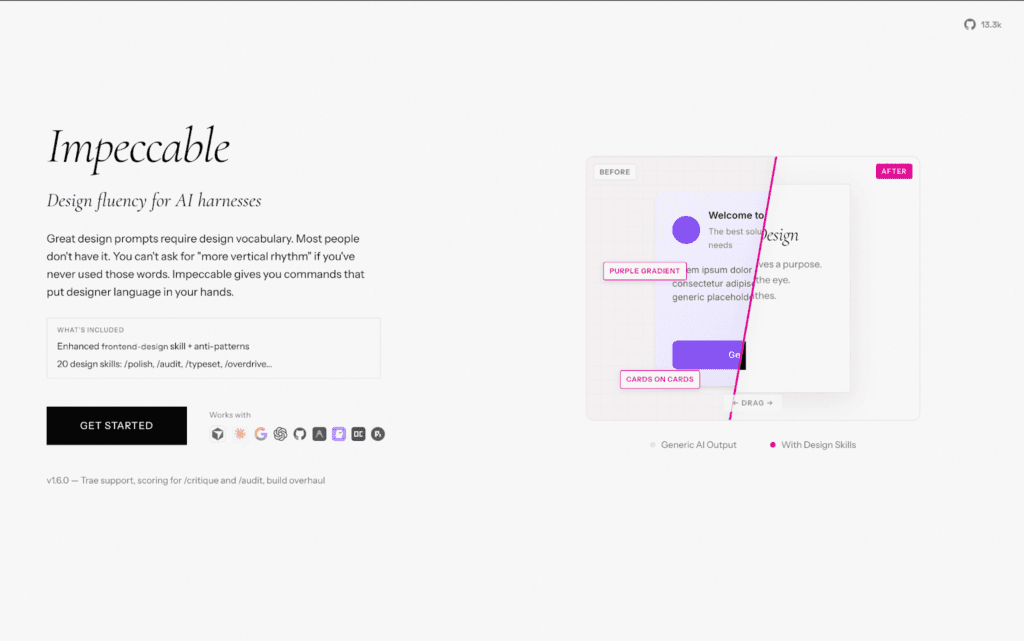Viewport: 1024px width, 641px height.
Task: Choose the OpenAI knot logo icon
Action: [281, 434]
